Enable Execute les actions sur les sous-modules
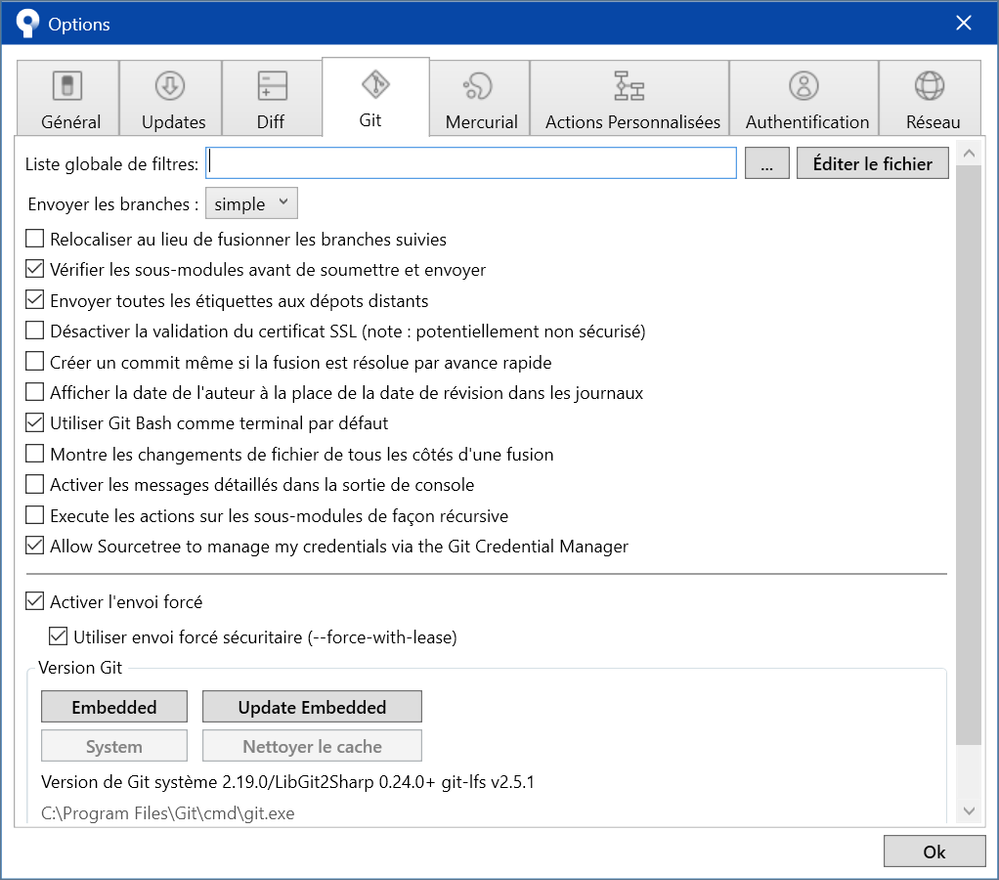This screenshot has width=999, height=880. click(34, 515)
